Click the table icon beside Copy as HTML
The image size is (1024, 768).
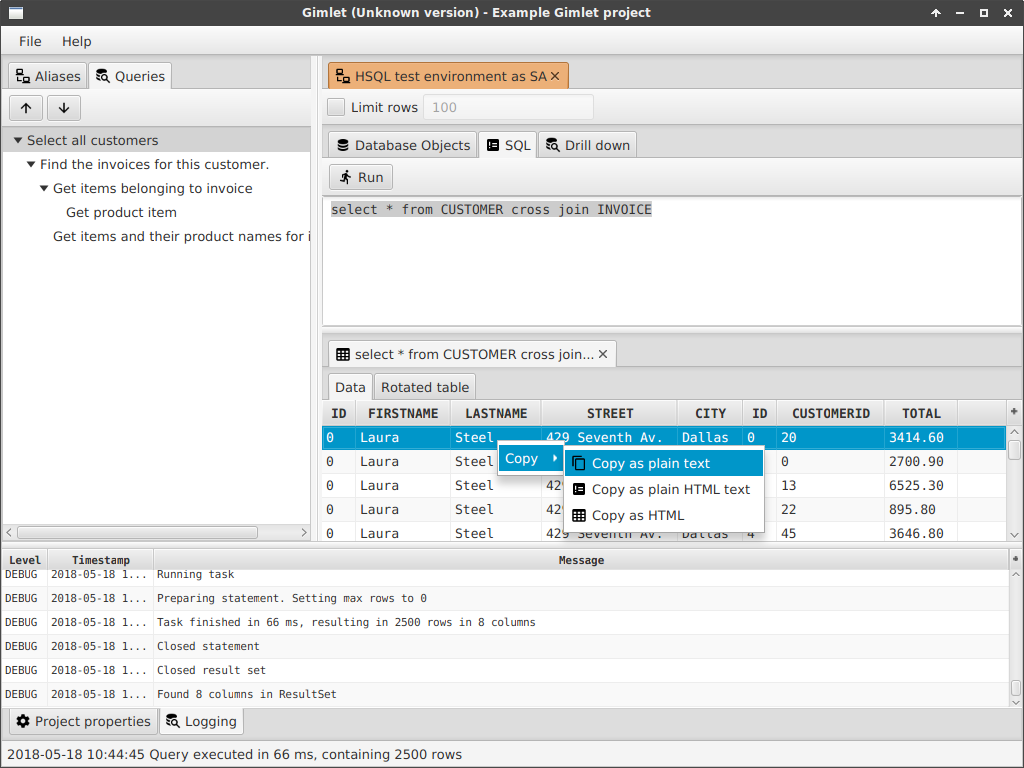tap(579, 515)
